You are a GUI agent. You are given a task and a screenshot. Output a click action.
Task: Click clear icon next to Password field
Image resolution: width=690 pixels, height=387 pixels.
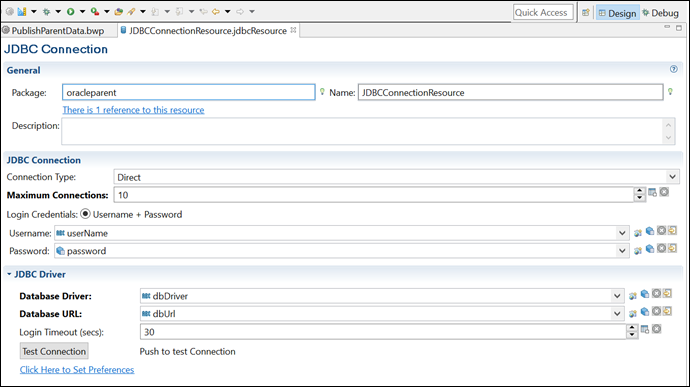click(x=661, y=248)
